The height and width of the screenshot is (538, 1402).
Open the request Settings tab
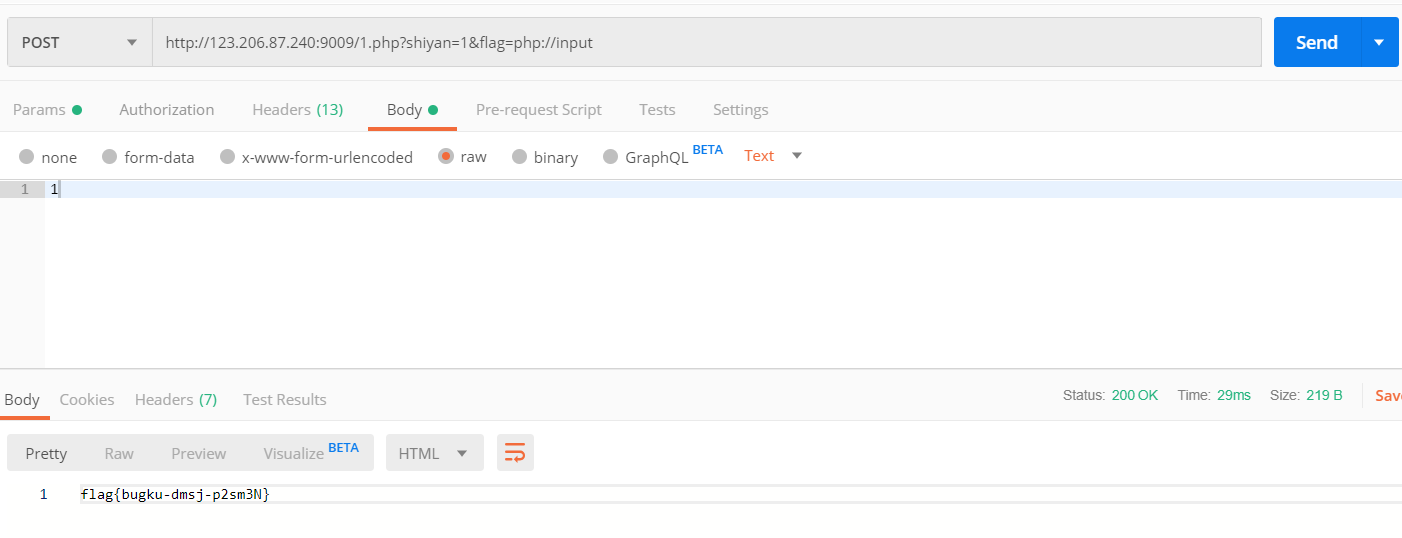point(741,110)
